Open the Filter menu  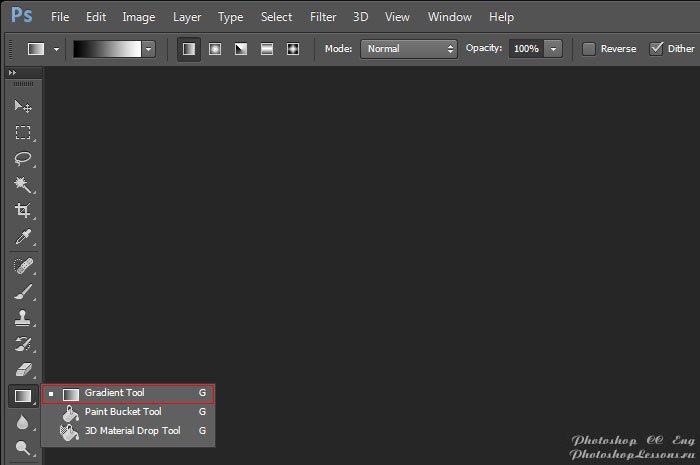tap(323, 17)
